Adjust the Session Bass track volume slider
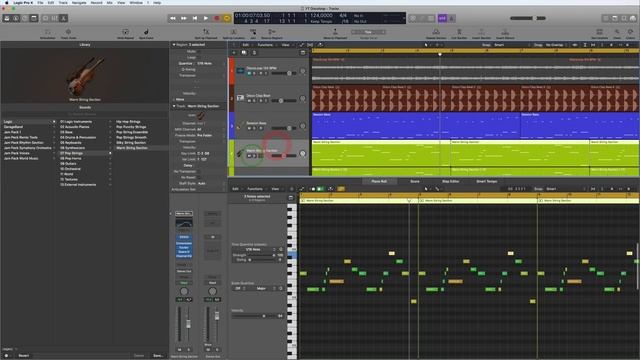Screen dimensions: 640x360 (x=284, y=128)
